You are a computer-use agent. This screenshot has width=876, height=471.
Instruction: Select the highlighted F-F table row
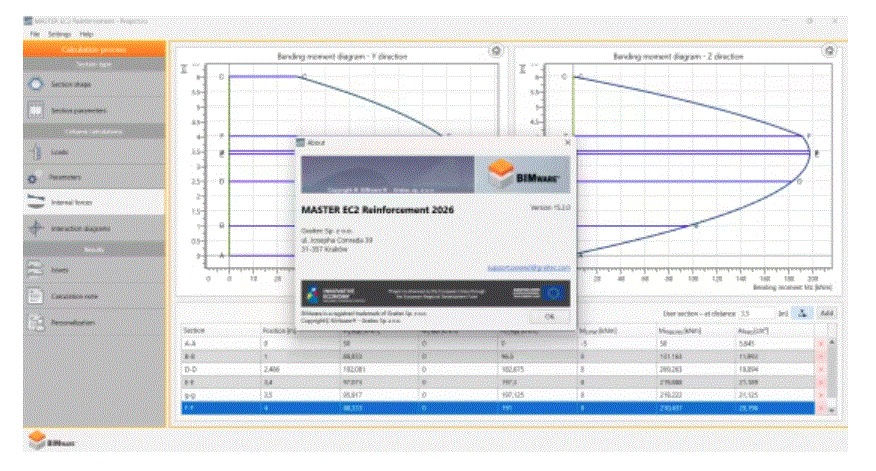(x=497, y=408)
